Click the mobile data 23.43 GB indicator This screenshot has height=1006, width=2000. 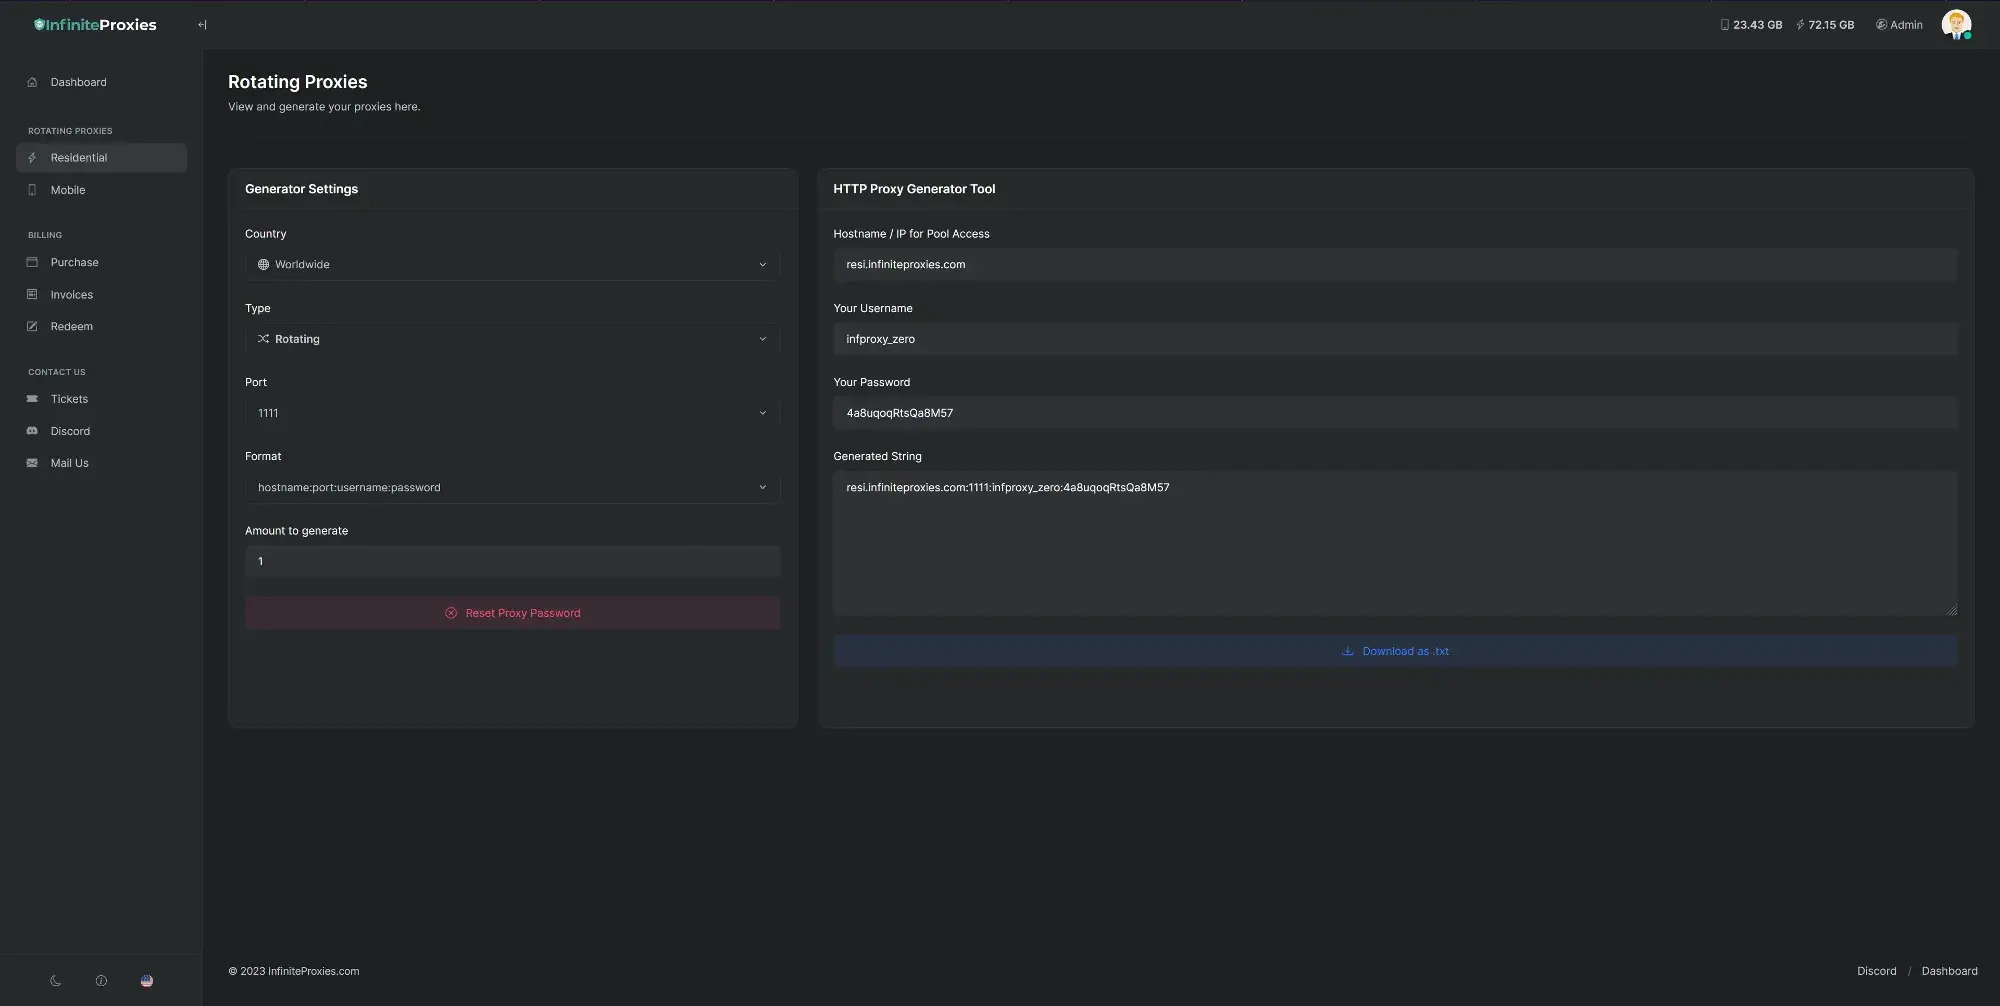point(1750,25)
